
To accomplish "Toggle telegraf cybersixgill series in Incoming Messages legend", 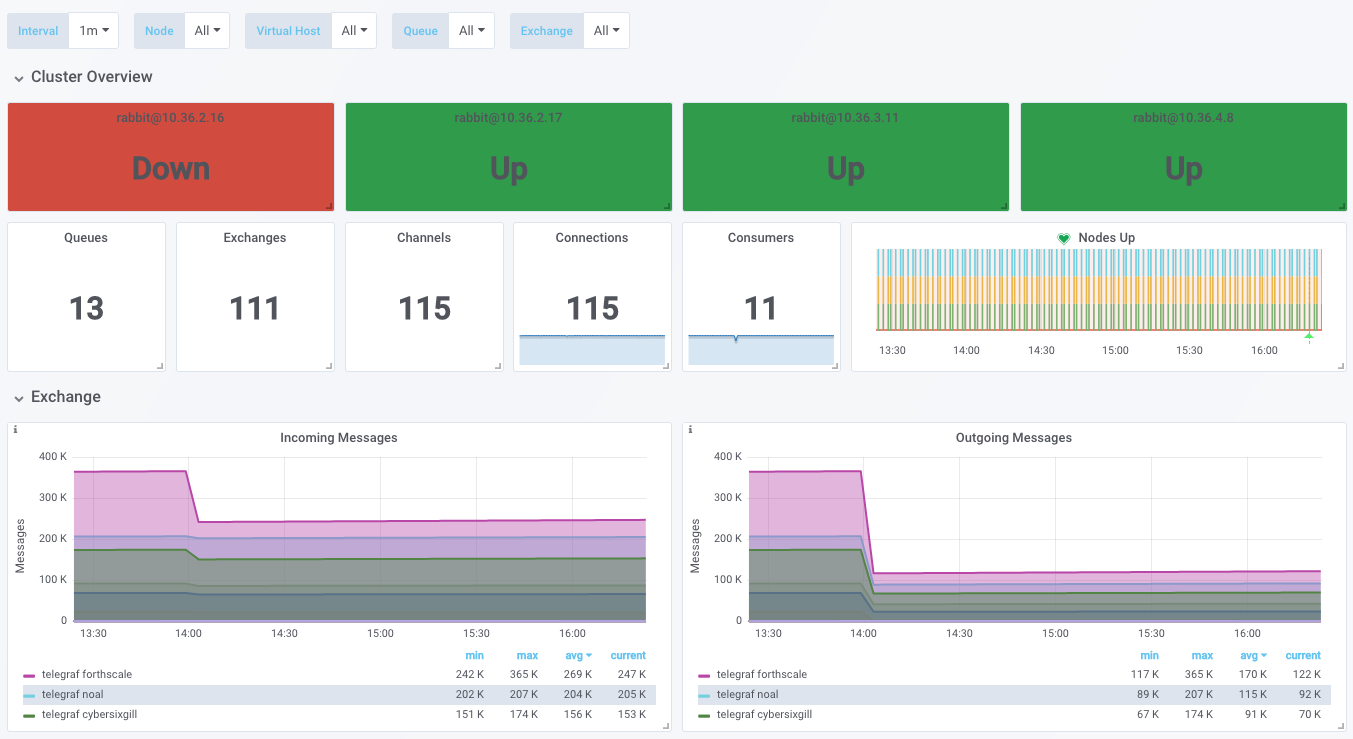I will [x=89, y=715].
